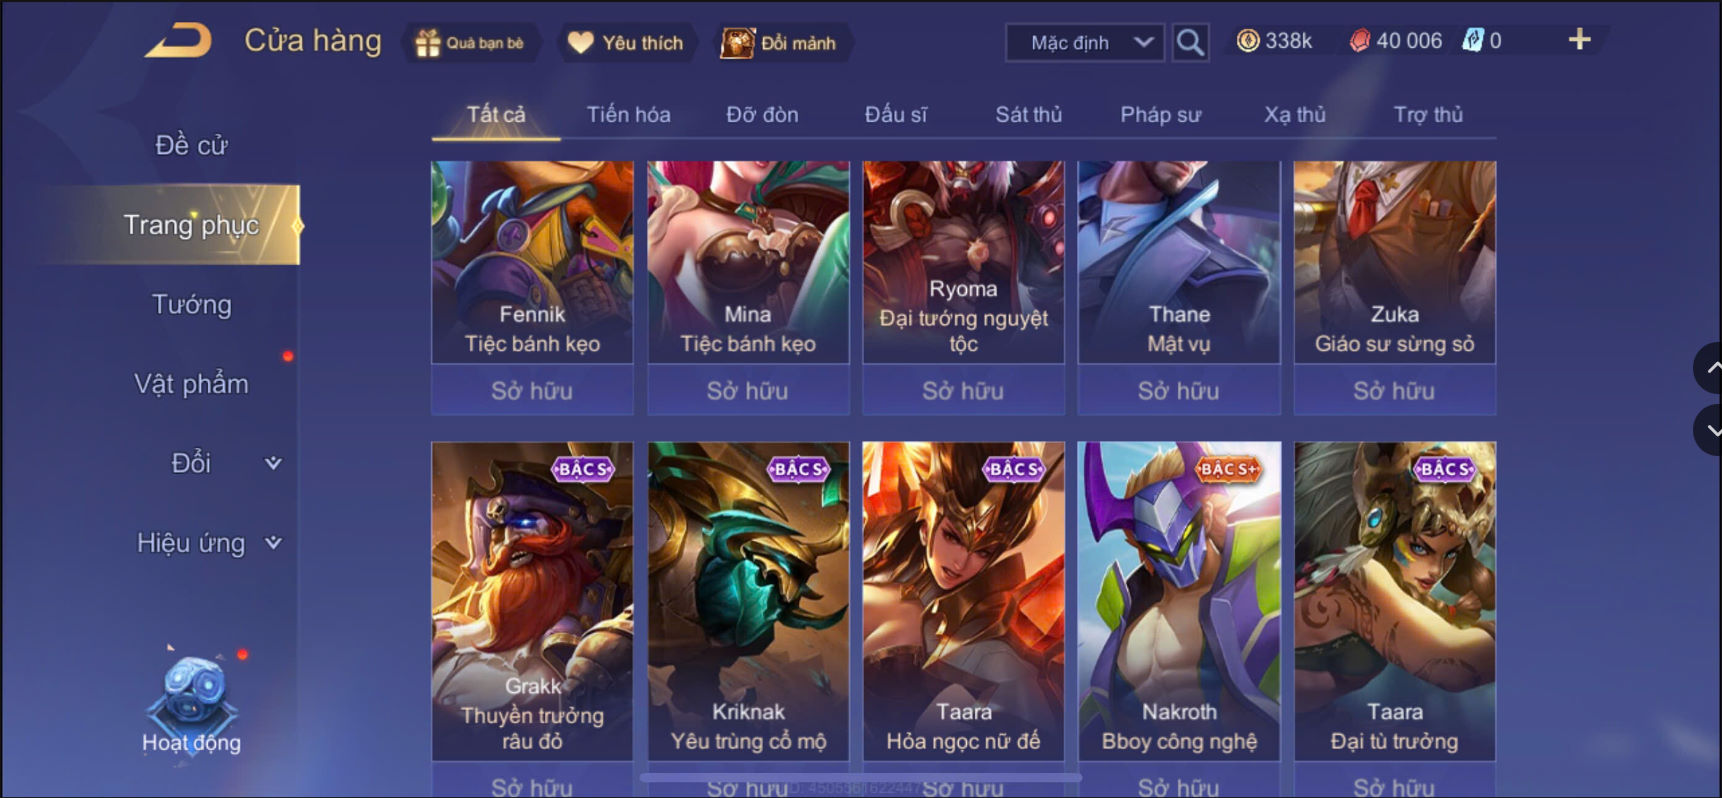Tap the plus icon to add currency
Viewport: 1722px width, 798px height.
[1579, 40]
